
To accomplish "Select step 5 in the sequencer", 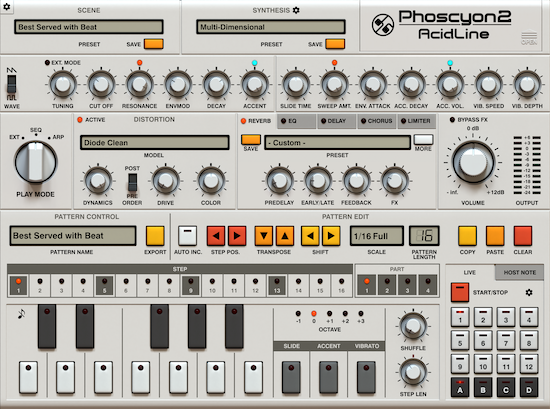I will [104, 286].
